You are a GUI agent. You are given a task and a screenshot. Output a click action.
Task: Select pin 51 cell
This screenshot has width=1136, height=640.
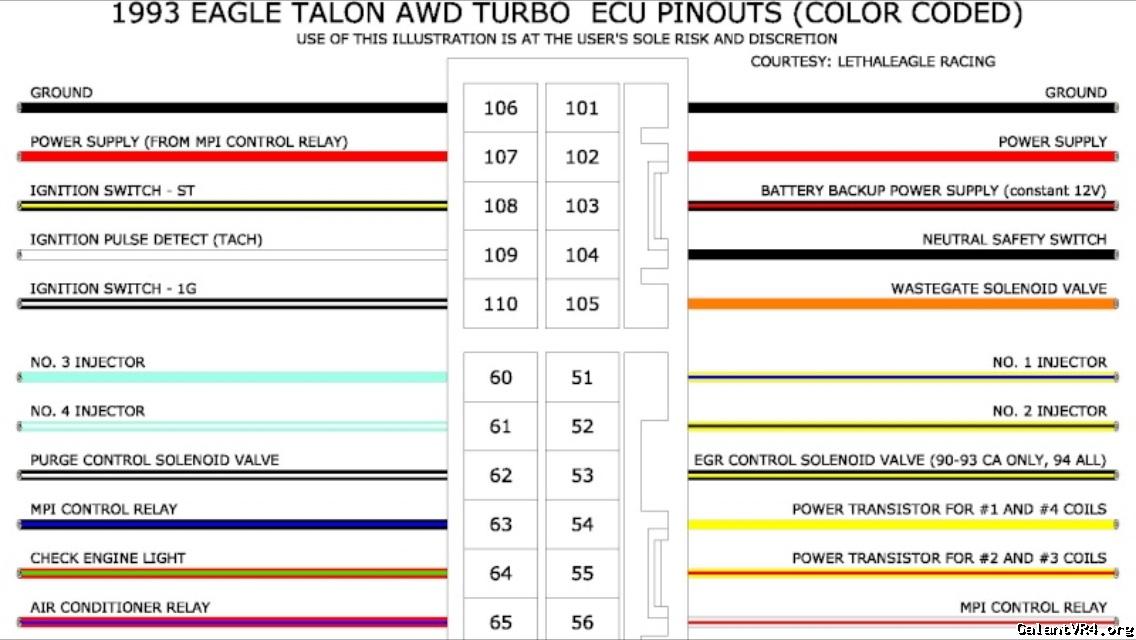point(582,378)
